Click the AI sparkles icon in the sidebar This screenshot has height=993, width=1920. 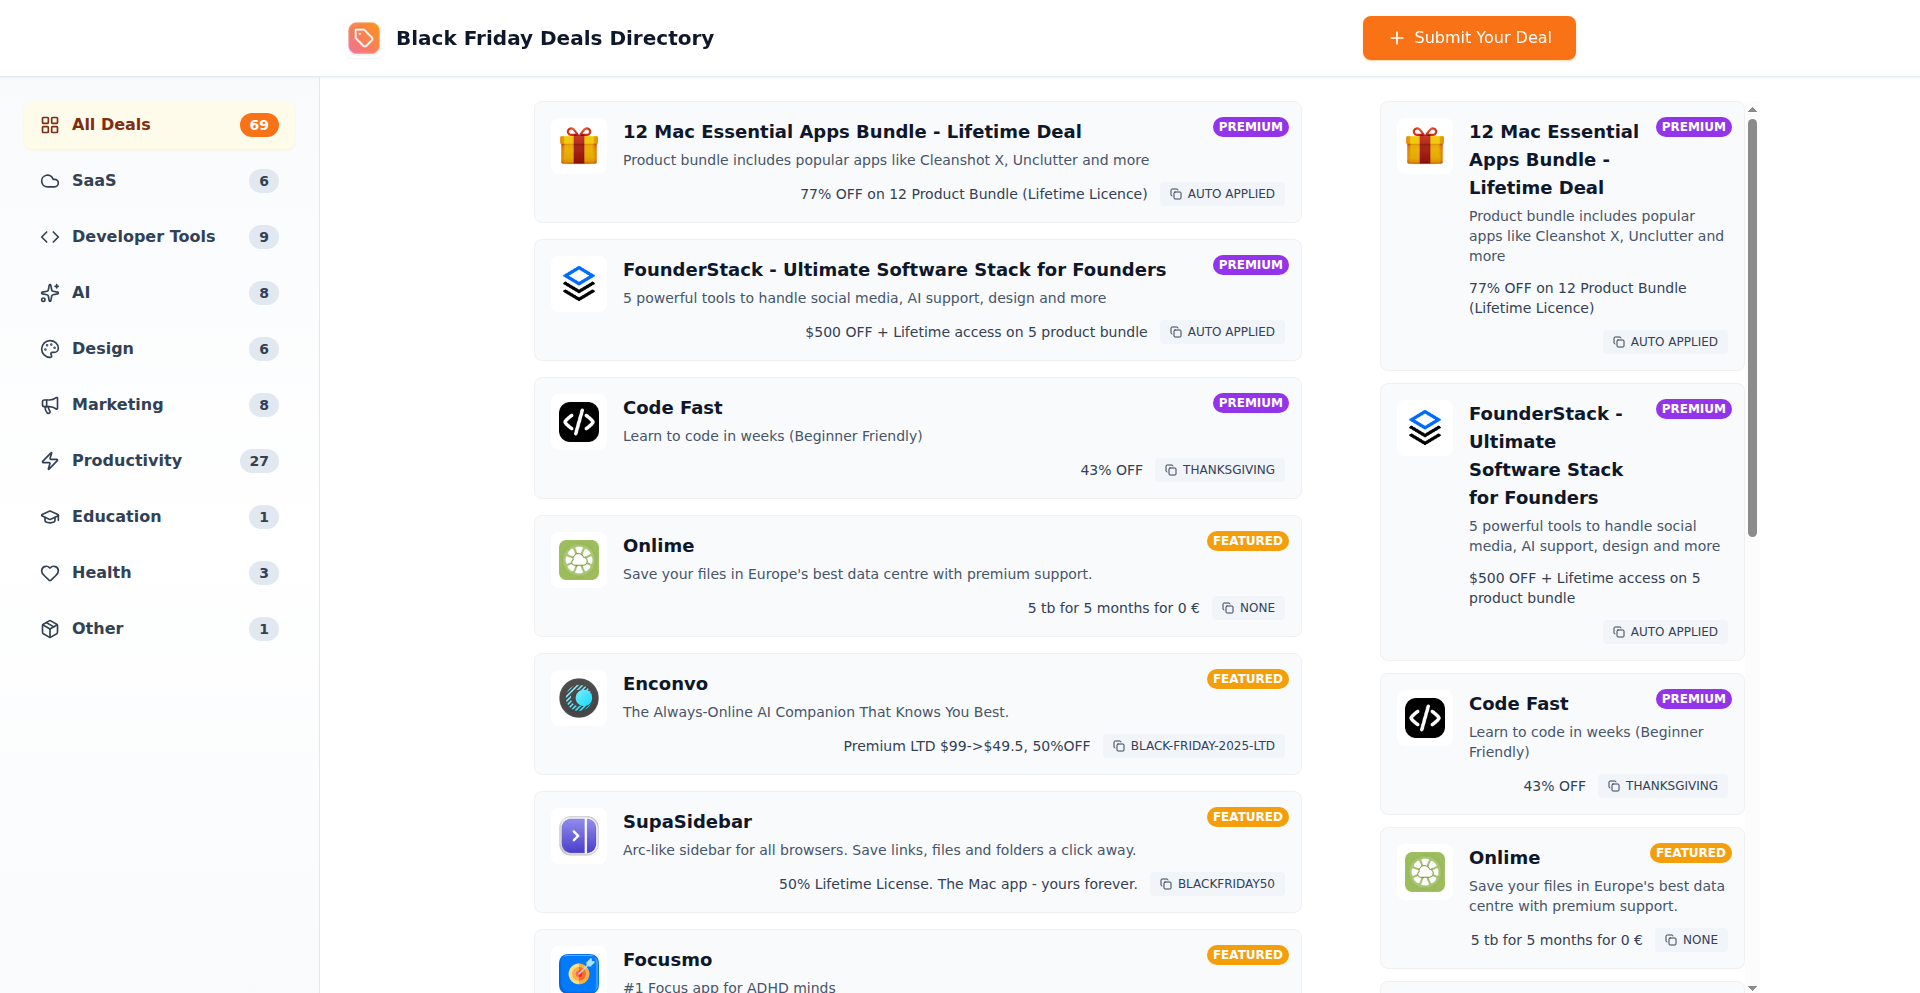click(x=51, y=293)
